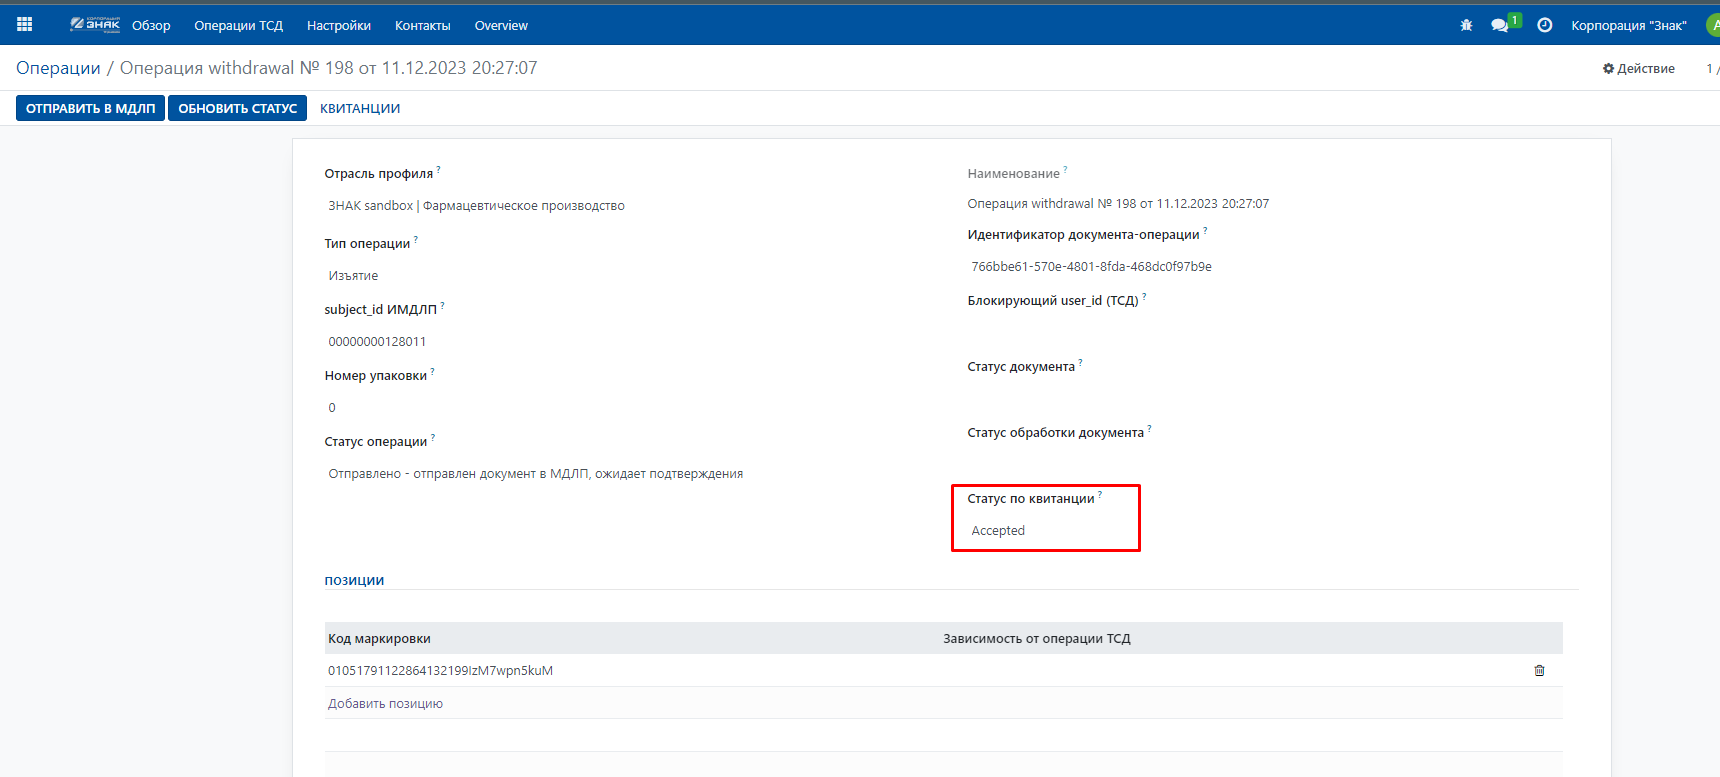The width and height of the screenshot is (1720, 777).
Task: Open the Overview menu item
Action: (x=501, y=25)
